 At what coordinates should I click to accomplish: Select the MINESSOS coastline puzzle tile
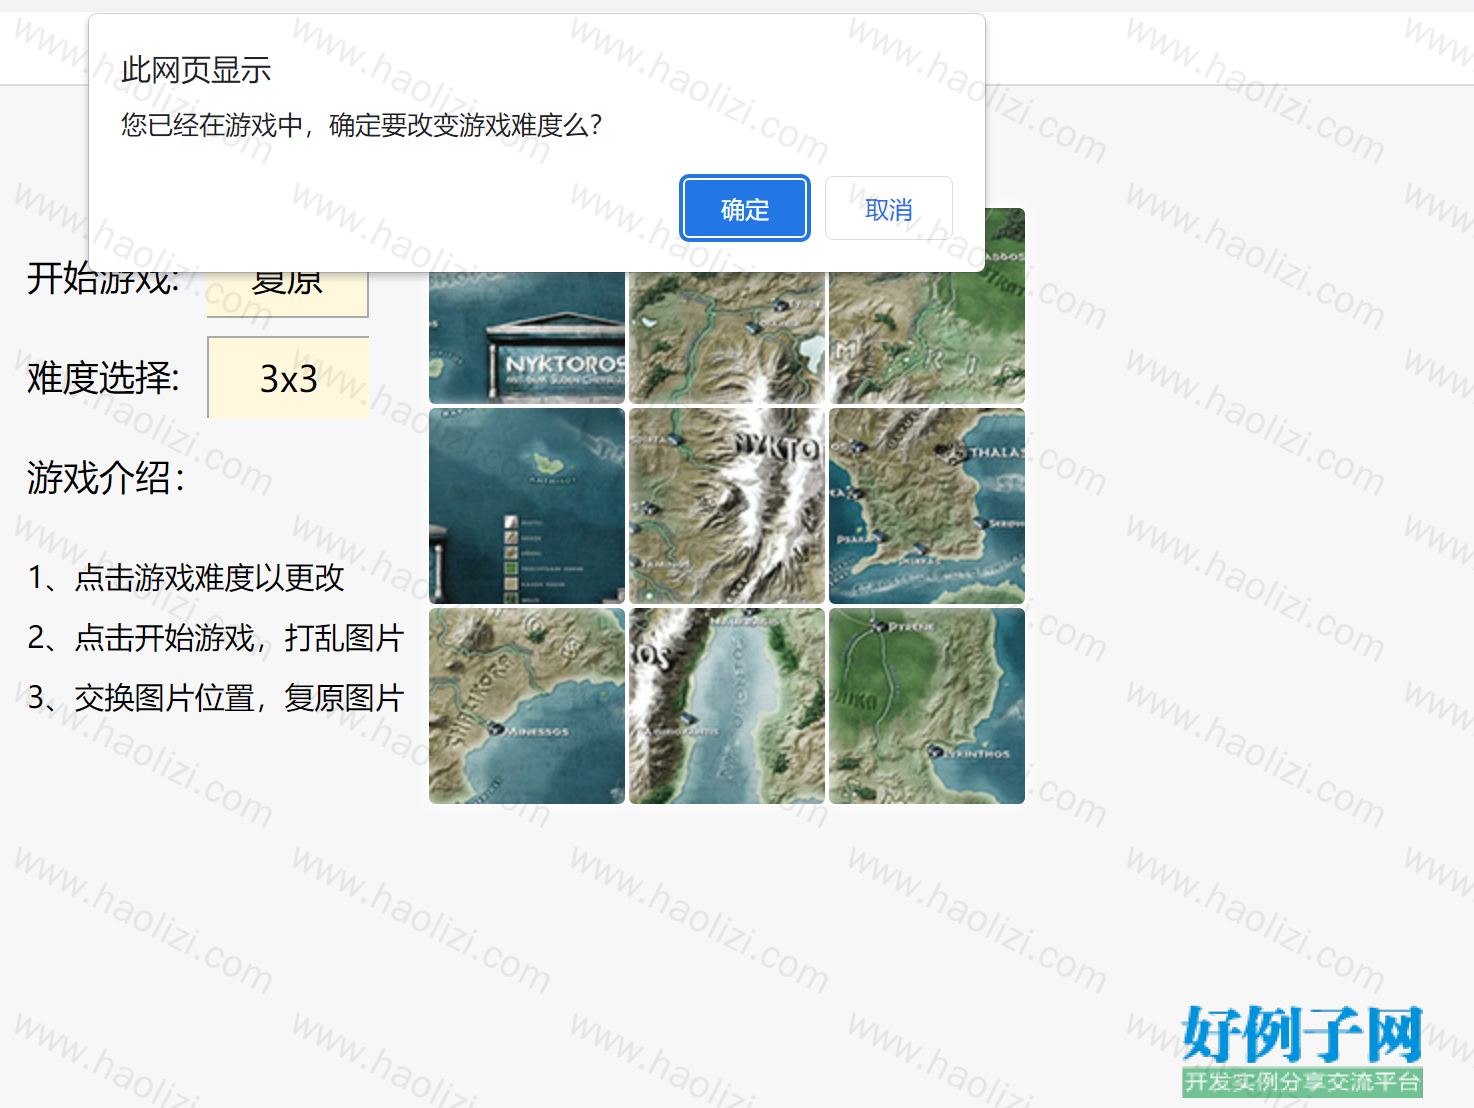point(527,706)
